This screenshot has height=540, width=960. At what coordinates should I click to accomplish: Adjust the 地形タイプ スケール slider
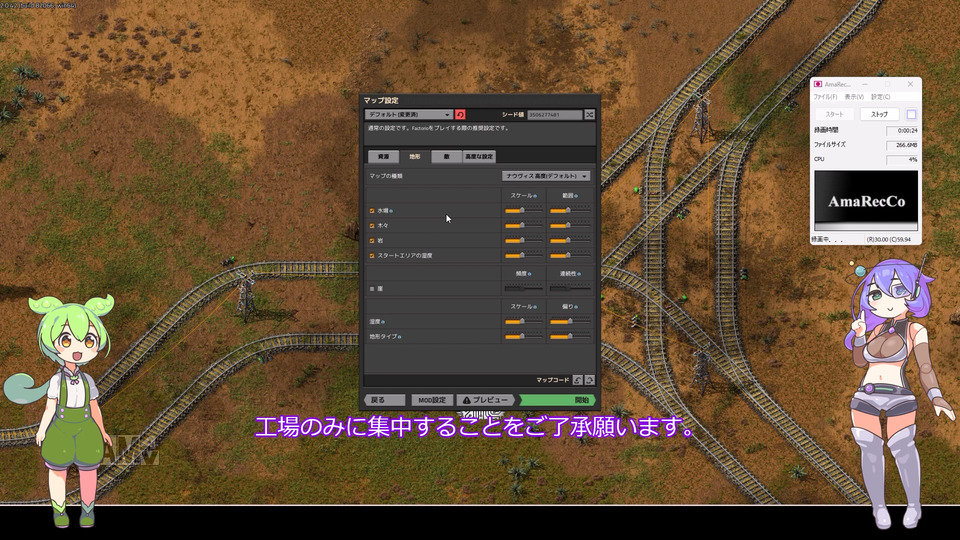click(523, 337)
